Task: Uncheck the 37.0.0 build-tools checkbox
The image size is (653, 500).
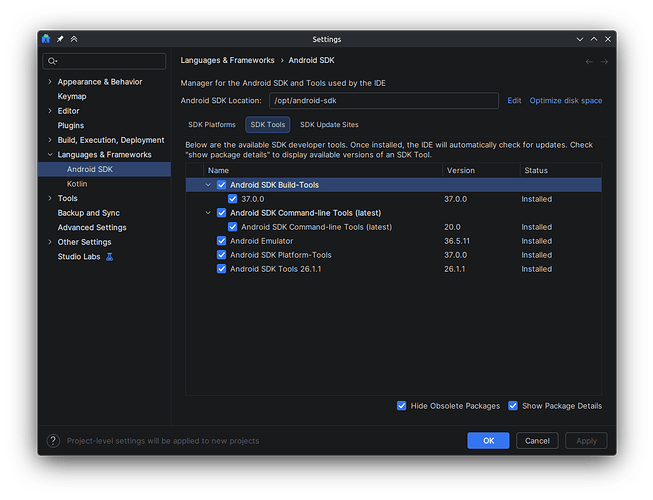Action: click(x=232, y=199)
